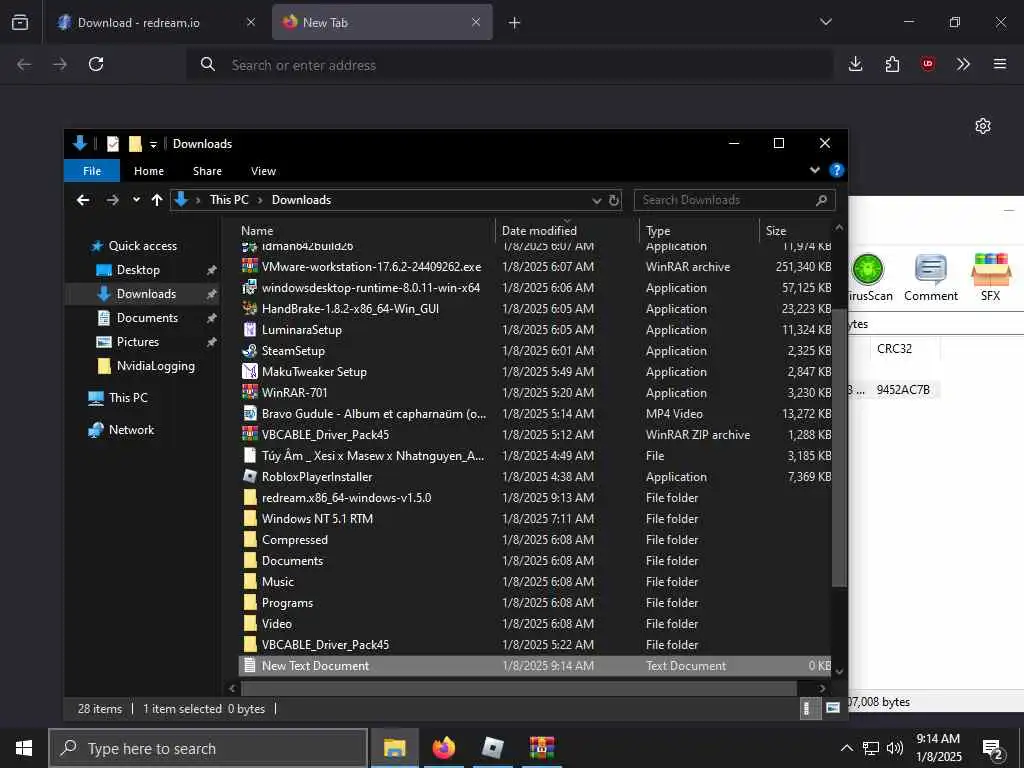Image resolution: width=1024 pixels, height=768 pixels.
Task: List all Firefox tabs dropdown
Action: pyautogui.click(x=825, y=22)
